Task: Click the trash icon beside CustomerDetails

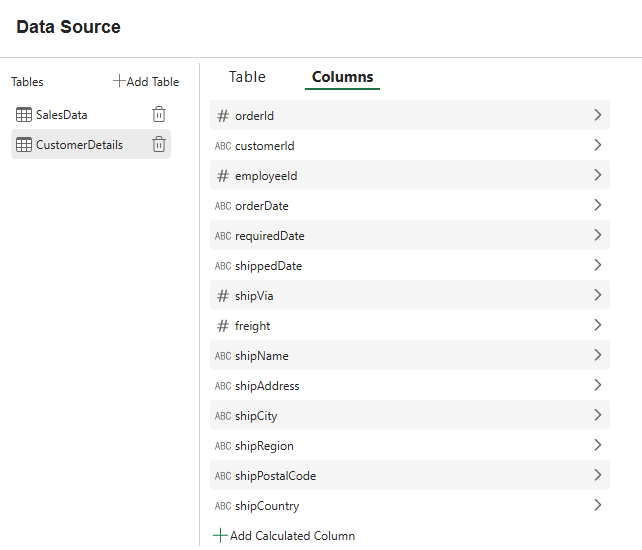Action: coord(158,145)
